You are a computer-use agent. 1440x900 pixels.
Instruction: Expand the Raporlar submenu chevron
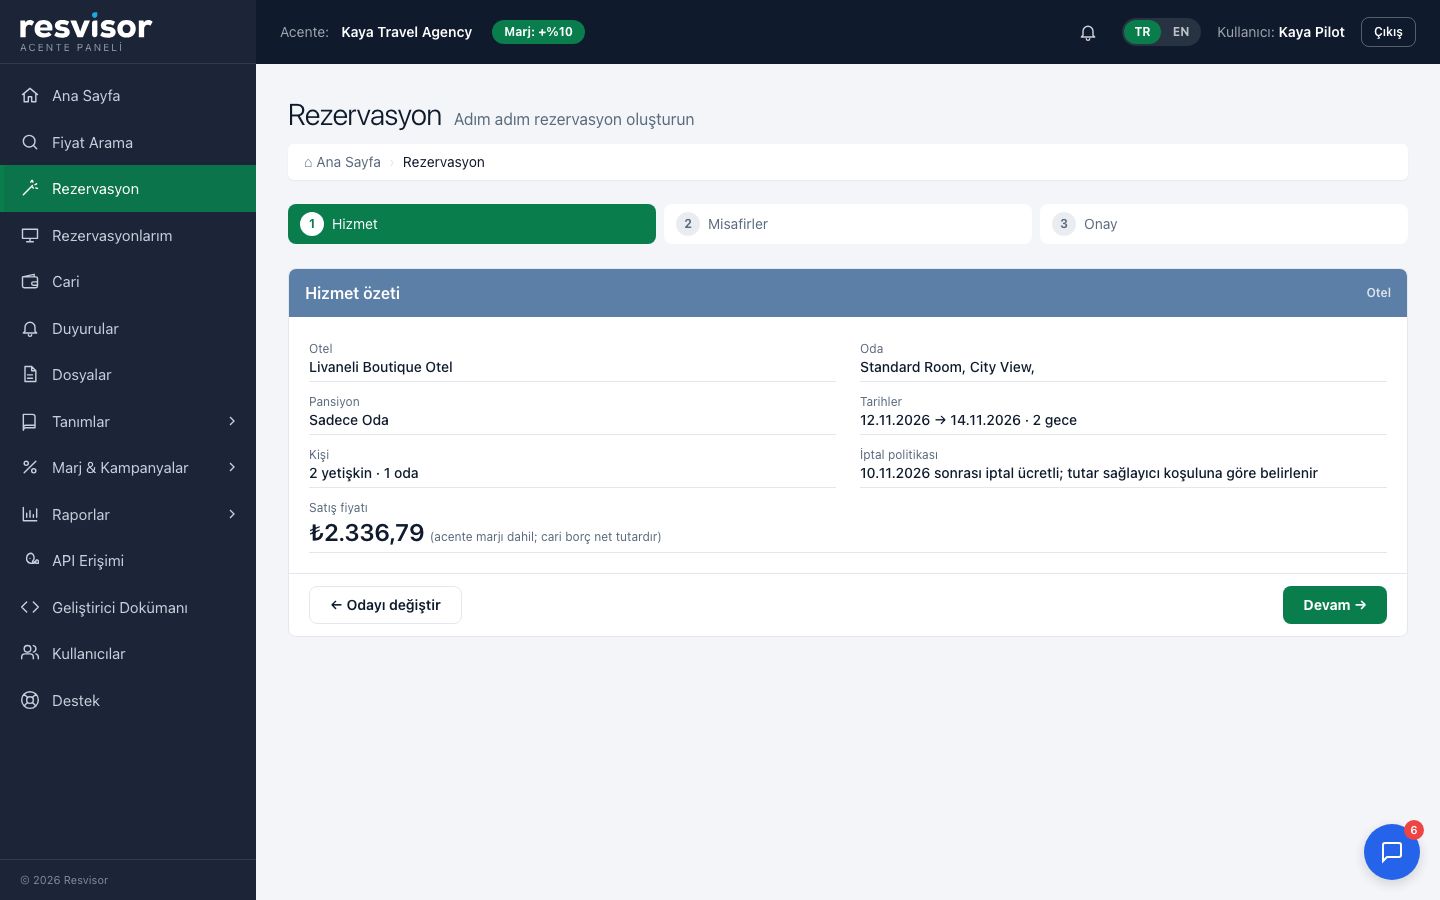point(232,514)
